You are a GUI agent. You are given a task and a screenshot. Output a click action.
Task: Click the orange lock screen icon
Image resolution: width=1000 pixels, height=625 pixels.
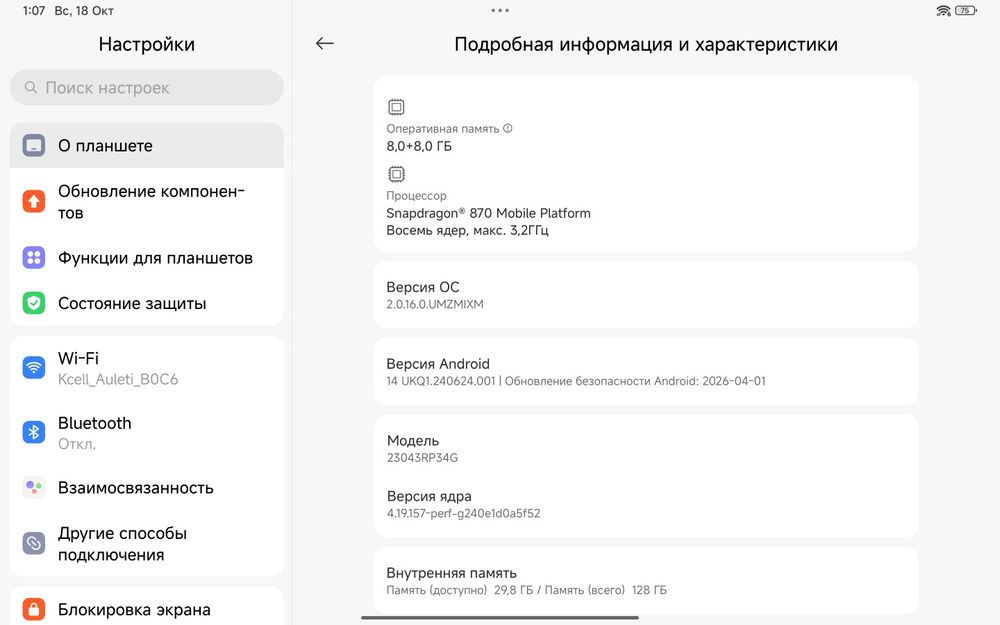(34, 609)
